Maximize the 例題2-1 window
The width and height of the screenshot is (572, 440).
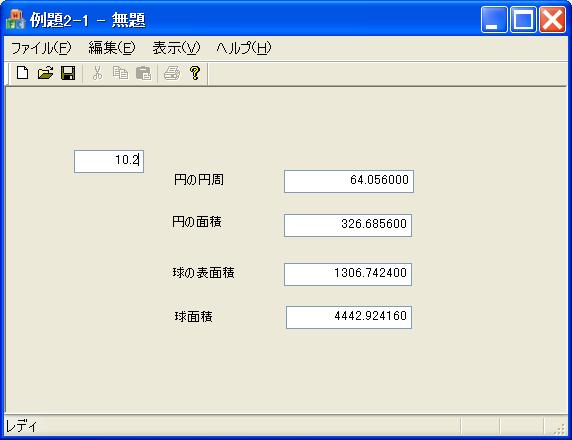[x=523, y=20]
